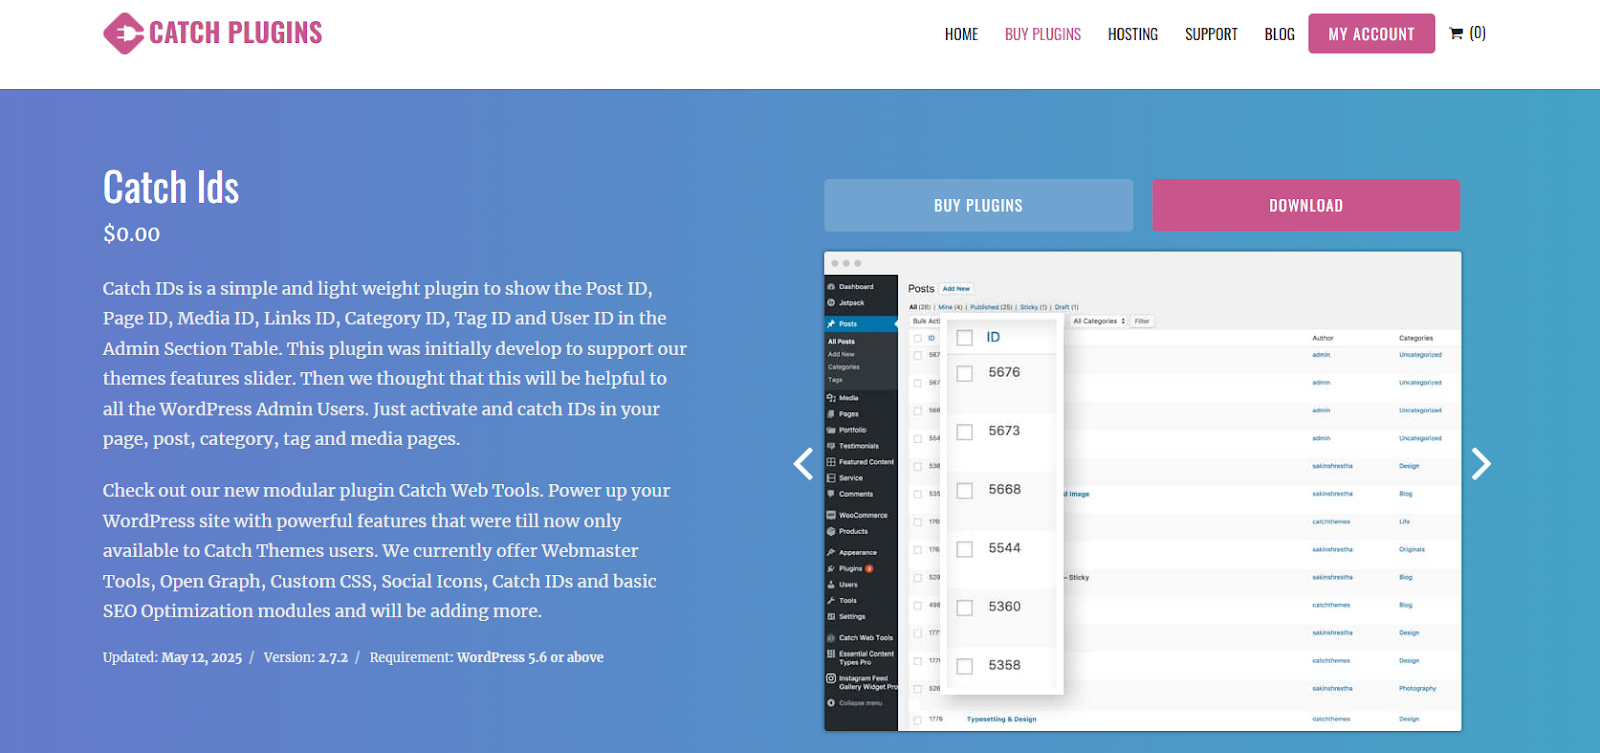Screen dimensions: 1600x753
Task: Open the shopping cart icon
Action: (1456, 34)
